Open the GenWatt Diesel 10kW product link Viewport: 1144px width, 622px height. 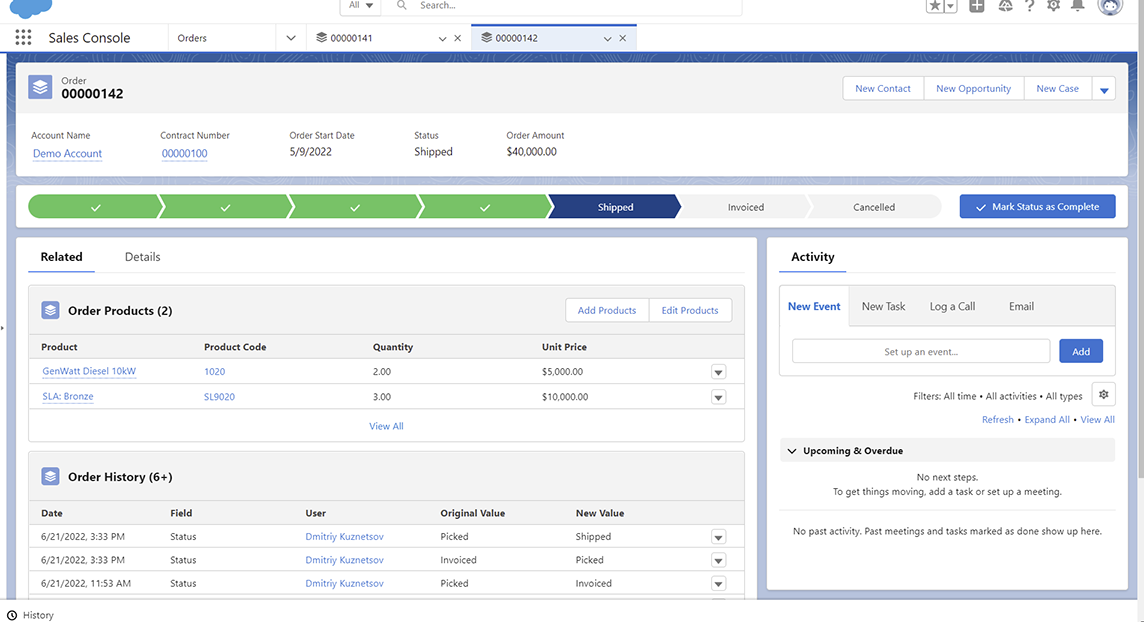(89, 371)
